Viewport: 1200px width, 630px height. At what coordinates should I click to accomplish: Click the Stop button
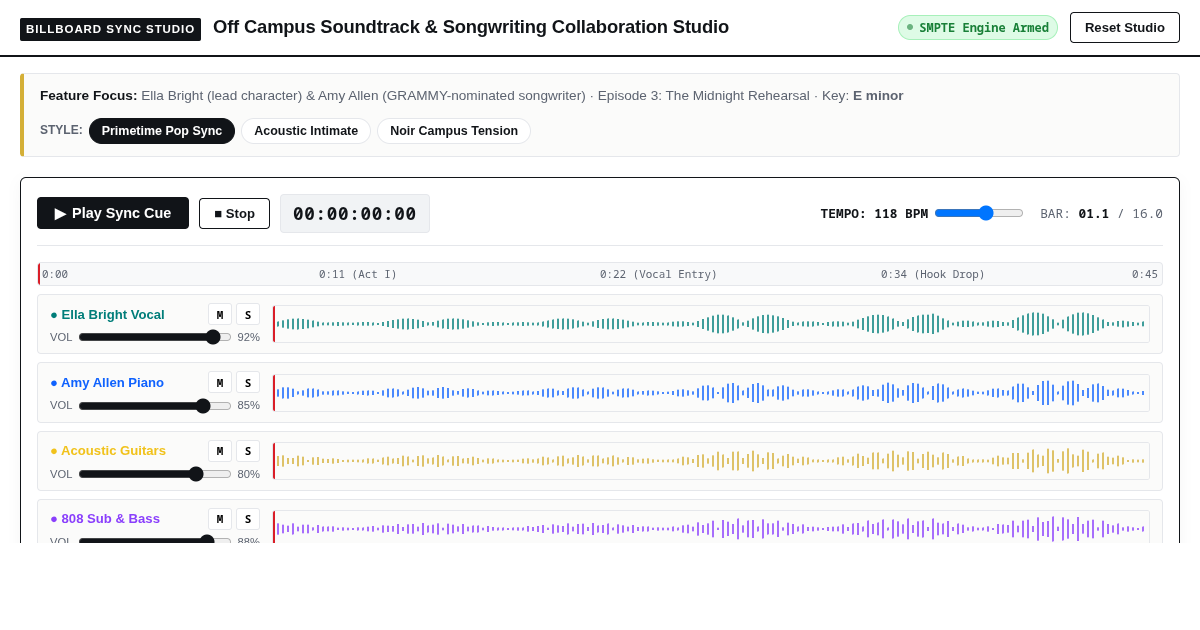pyautogui.click(x=234, y=213)
